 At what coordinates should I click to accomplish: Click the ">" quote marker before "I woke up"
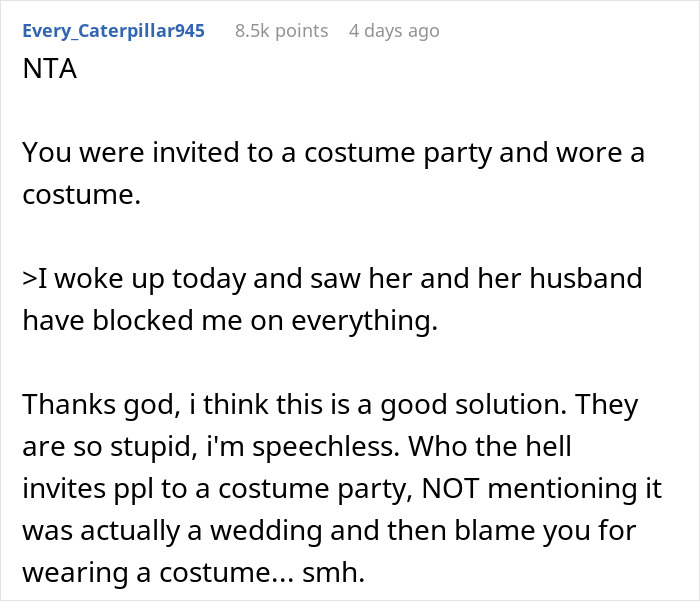[x=29, y=277]
